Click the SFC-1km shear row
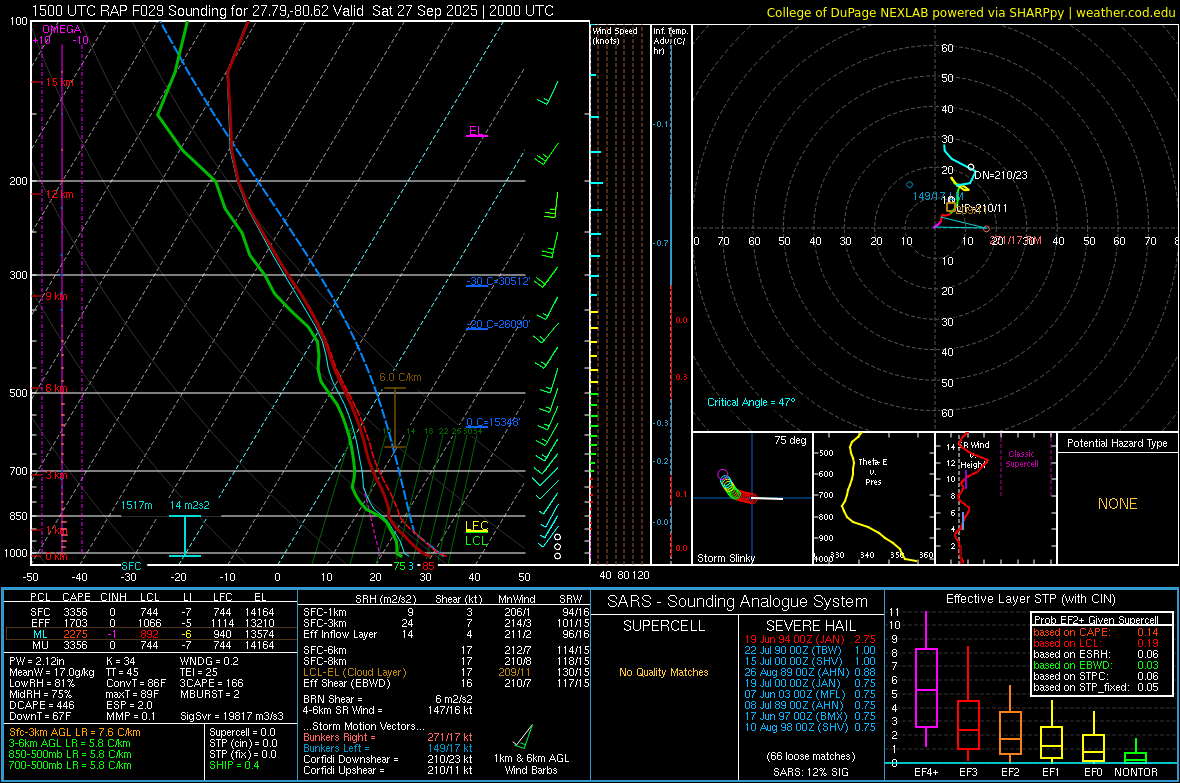 coord(446,612)
